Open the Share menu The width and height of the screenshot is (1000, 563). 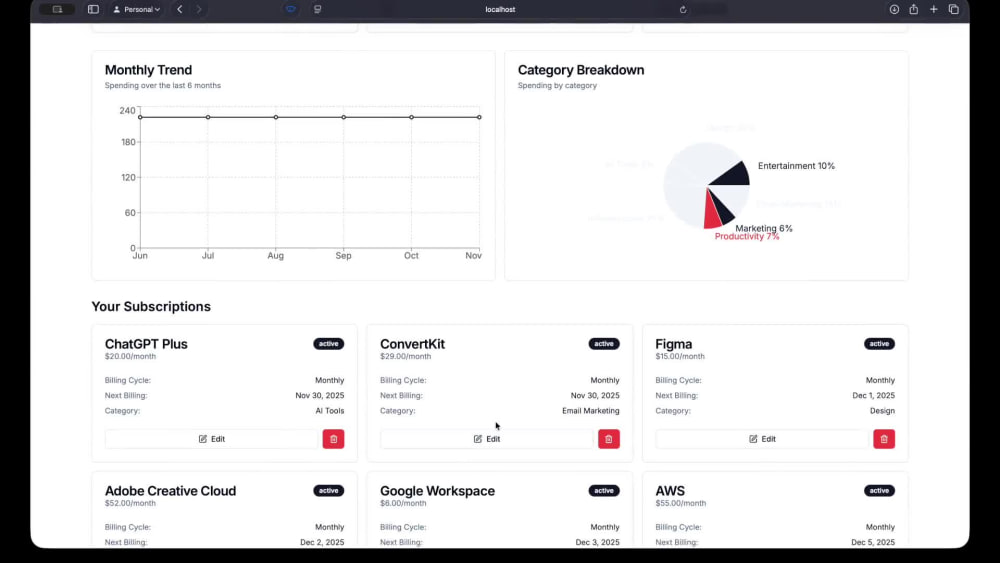[914, 10]
